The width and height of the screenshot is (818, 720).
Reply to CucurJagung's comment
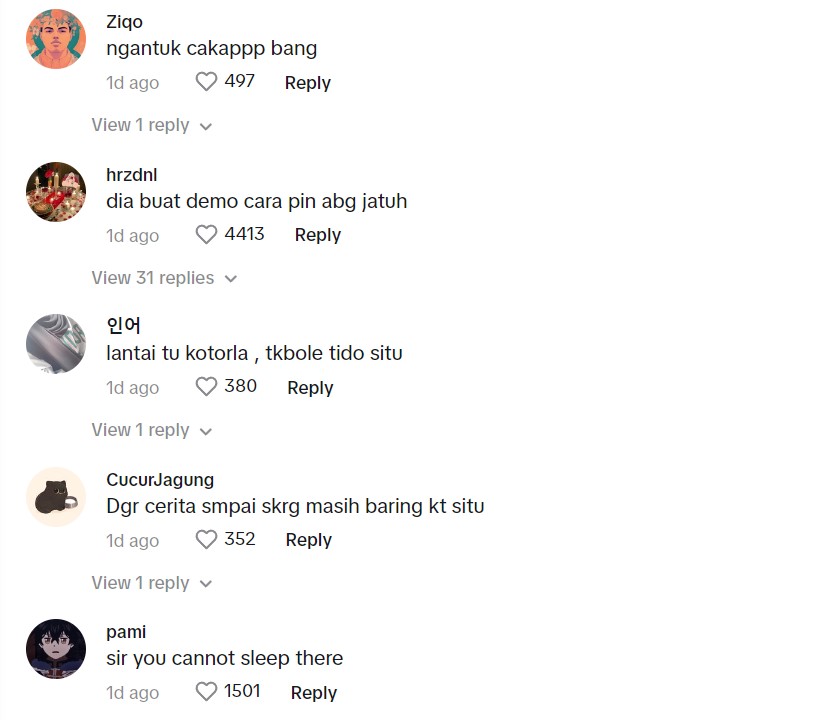308,540
